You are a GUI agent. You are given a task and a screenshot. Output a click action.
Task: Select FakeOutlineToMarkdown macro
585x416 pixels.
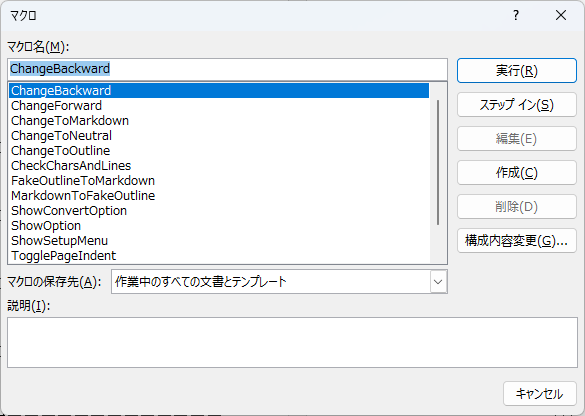pos(219,181)
